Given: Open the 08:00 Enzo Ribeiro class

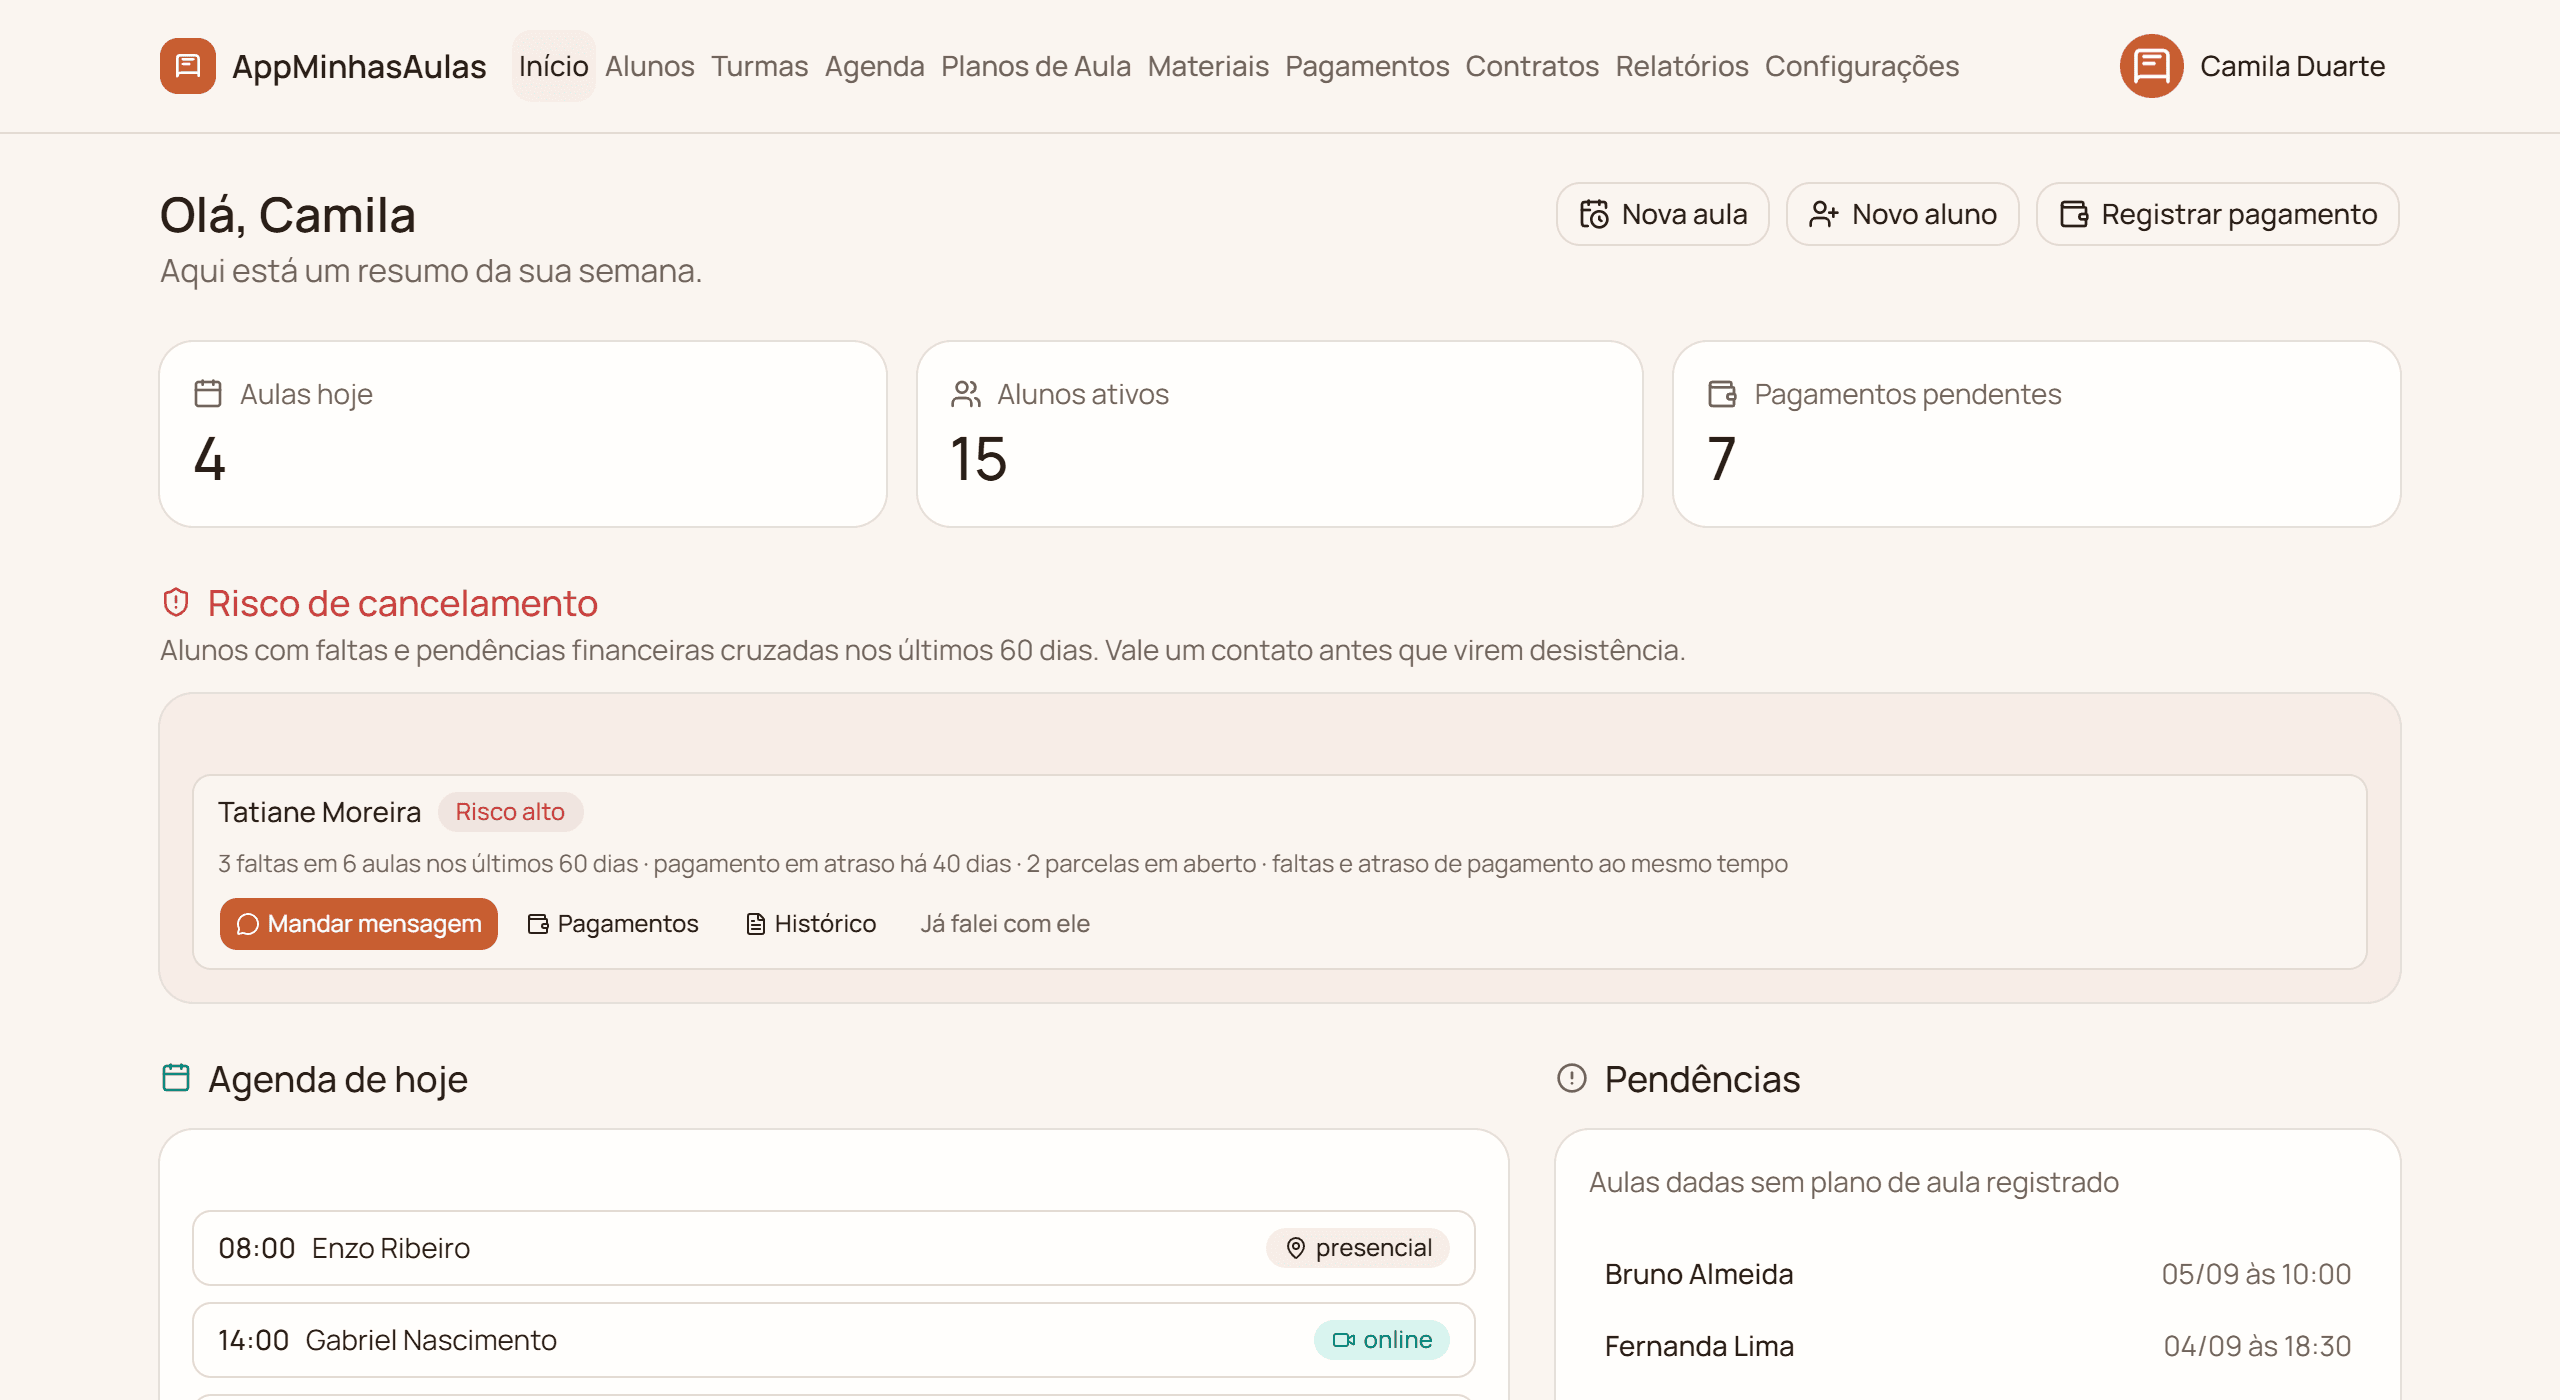Looking at the screenshot, I should tap(834, 1248).
